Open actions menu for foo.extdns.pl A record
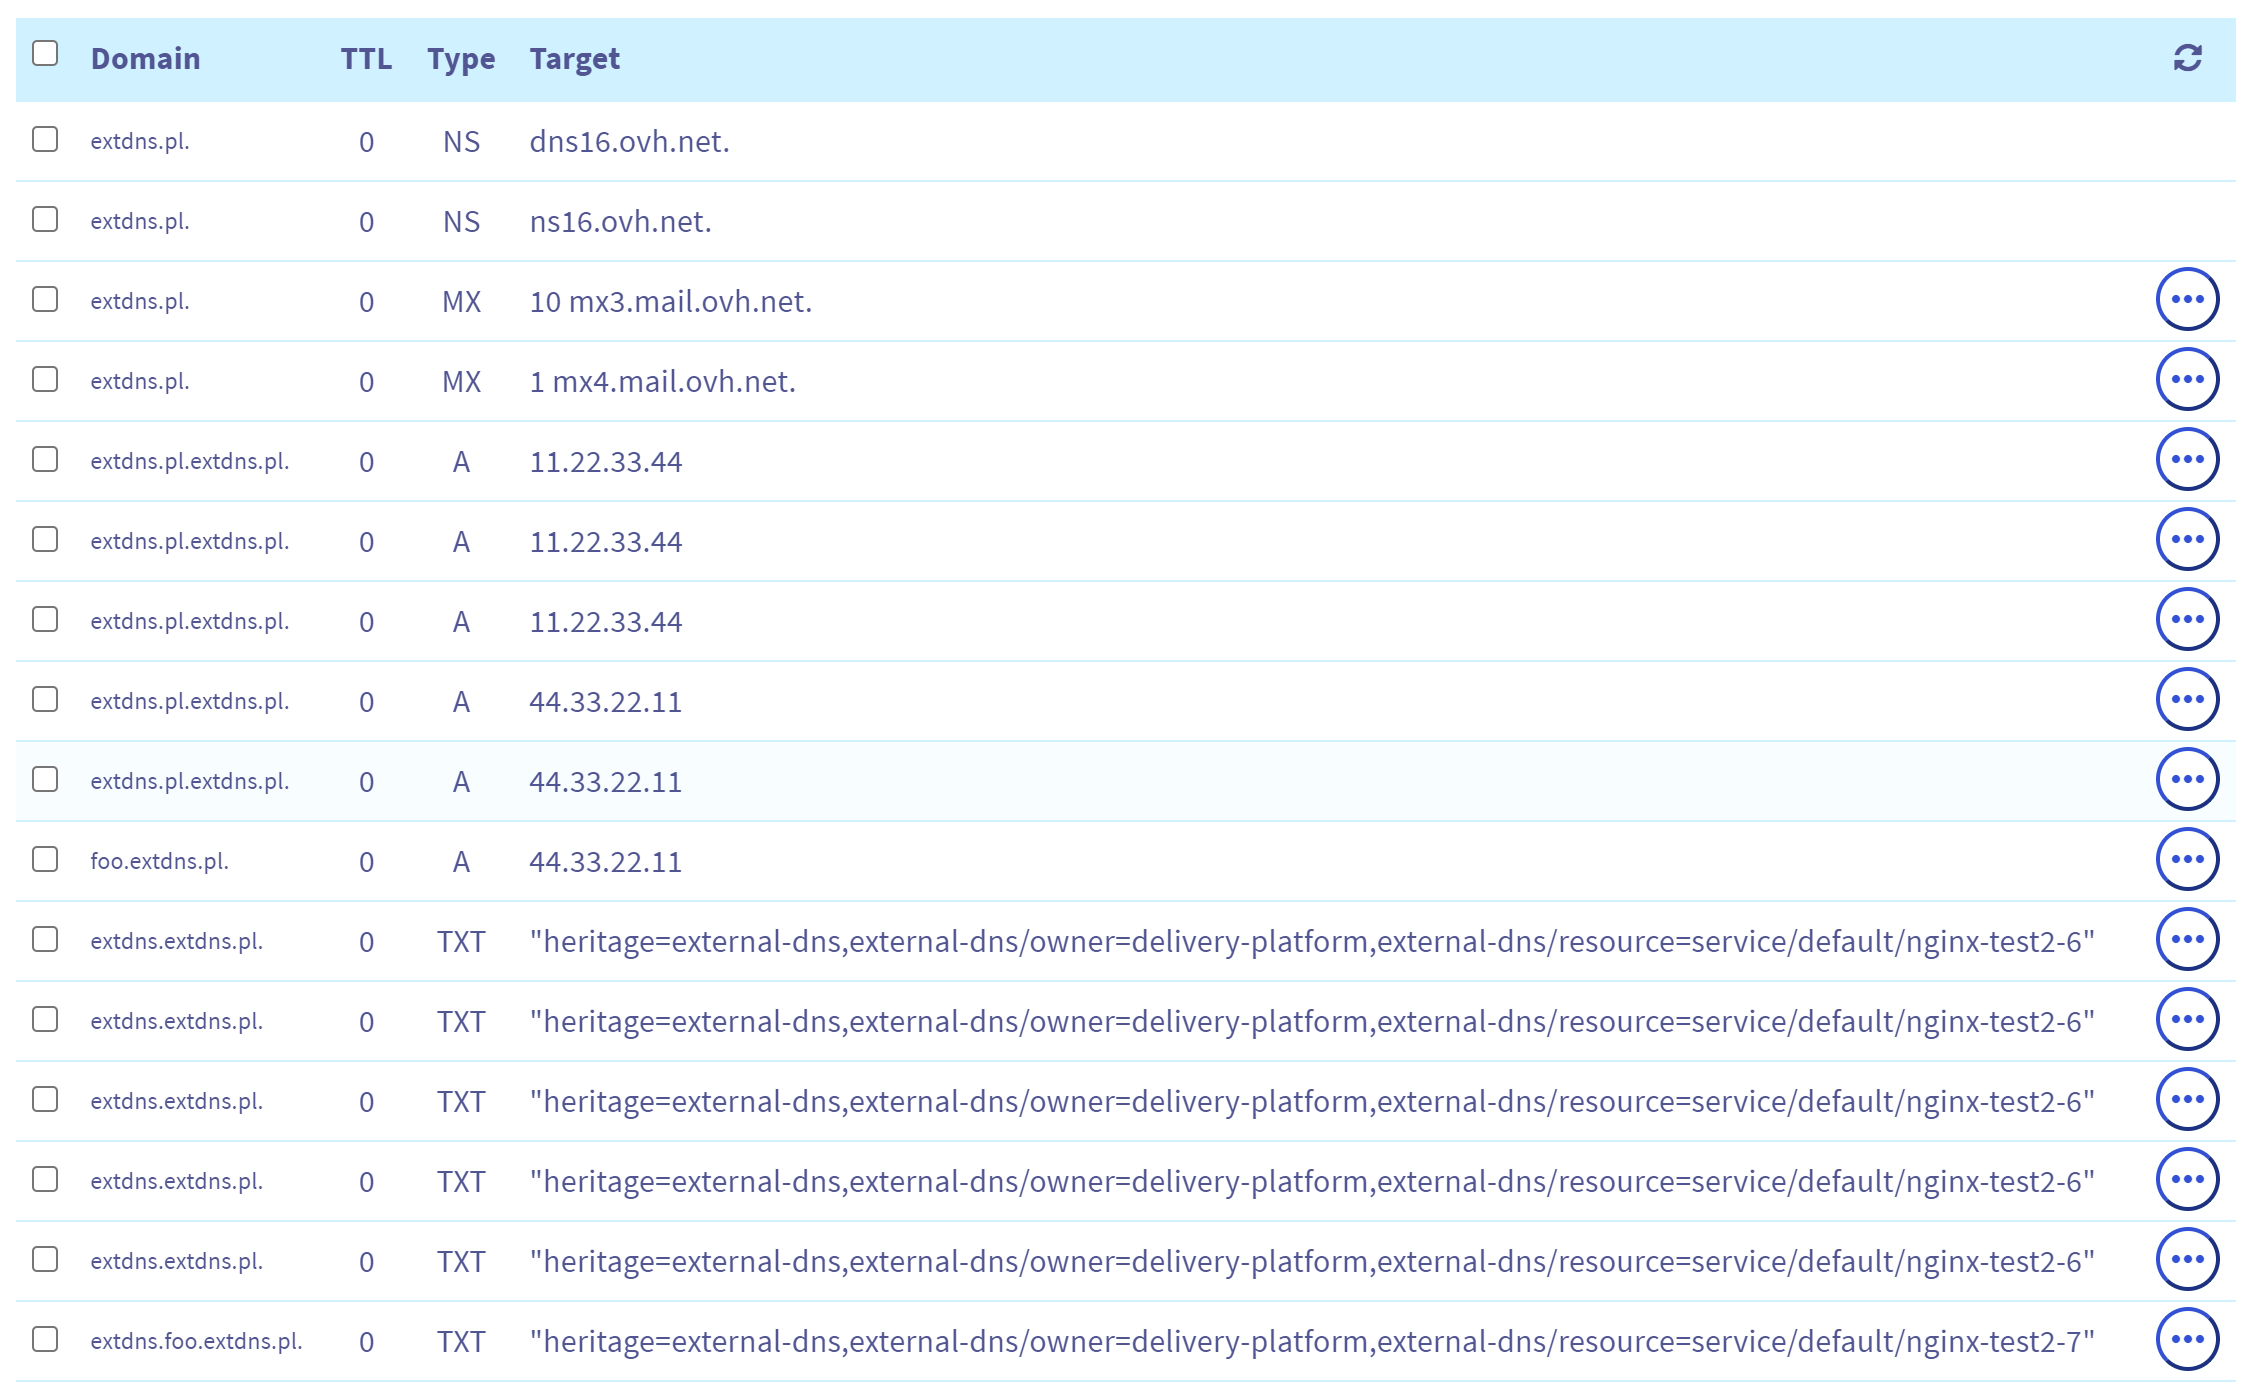The image size is (2247, 1393). [x=2187, y=859]
